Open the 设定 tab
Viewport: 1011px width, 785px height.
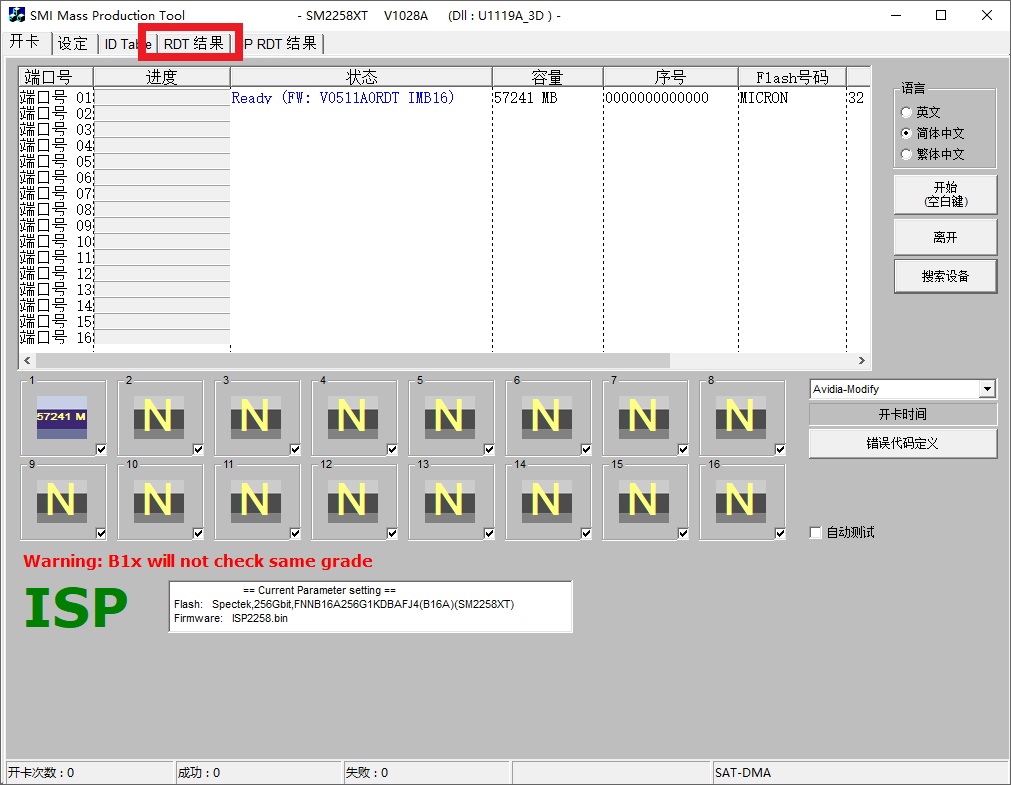click(73, 44)
